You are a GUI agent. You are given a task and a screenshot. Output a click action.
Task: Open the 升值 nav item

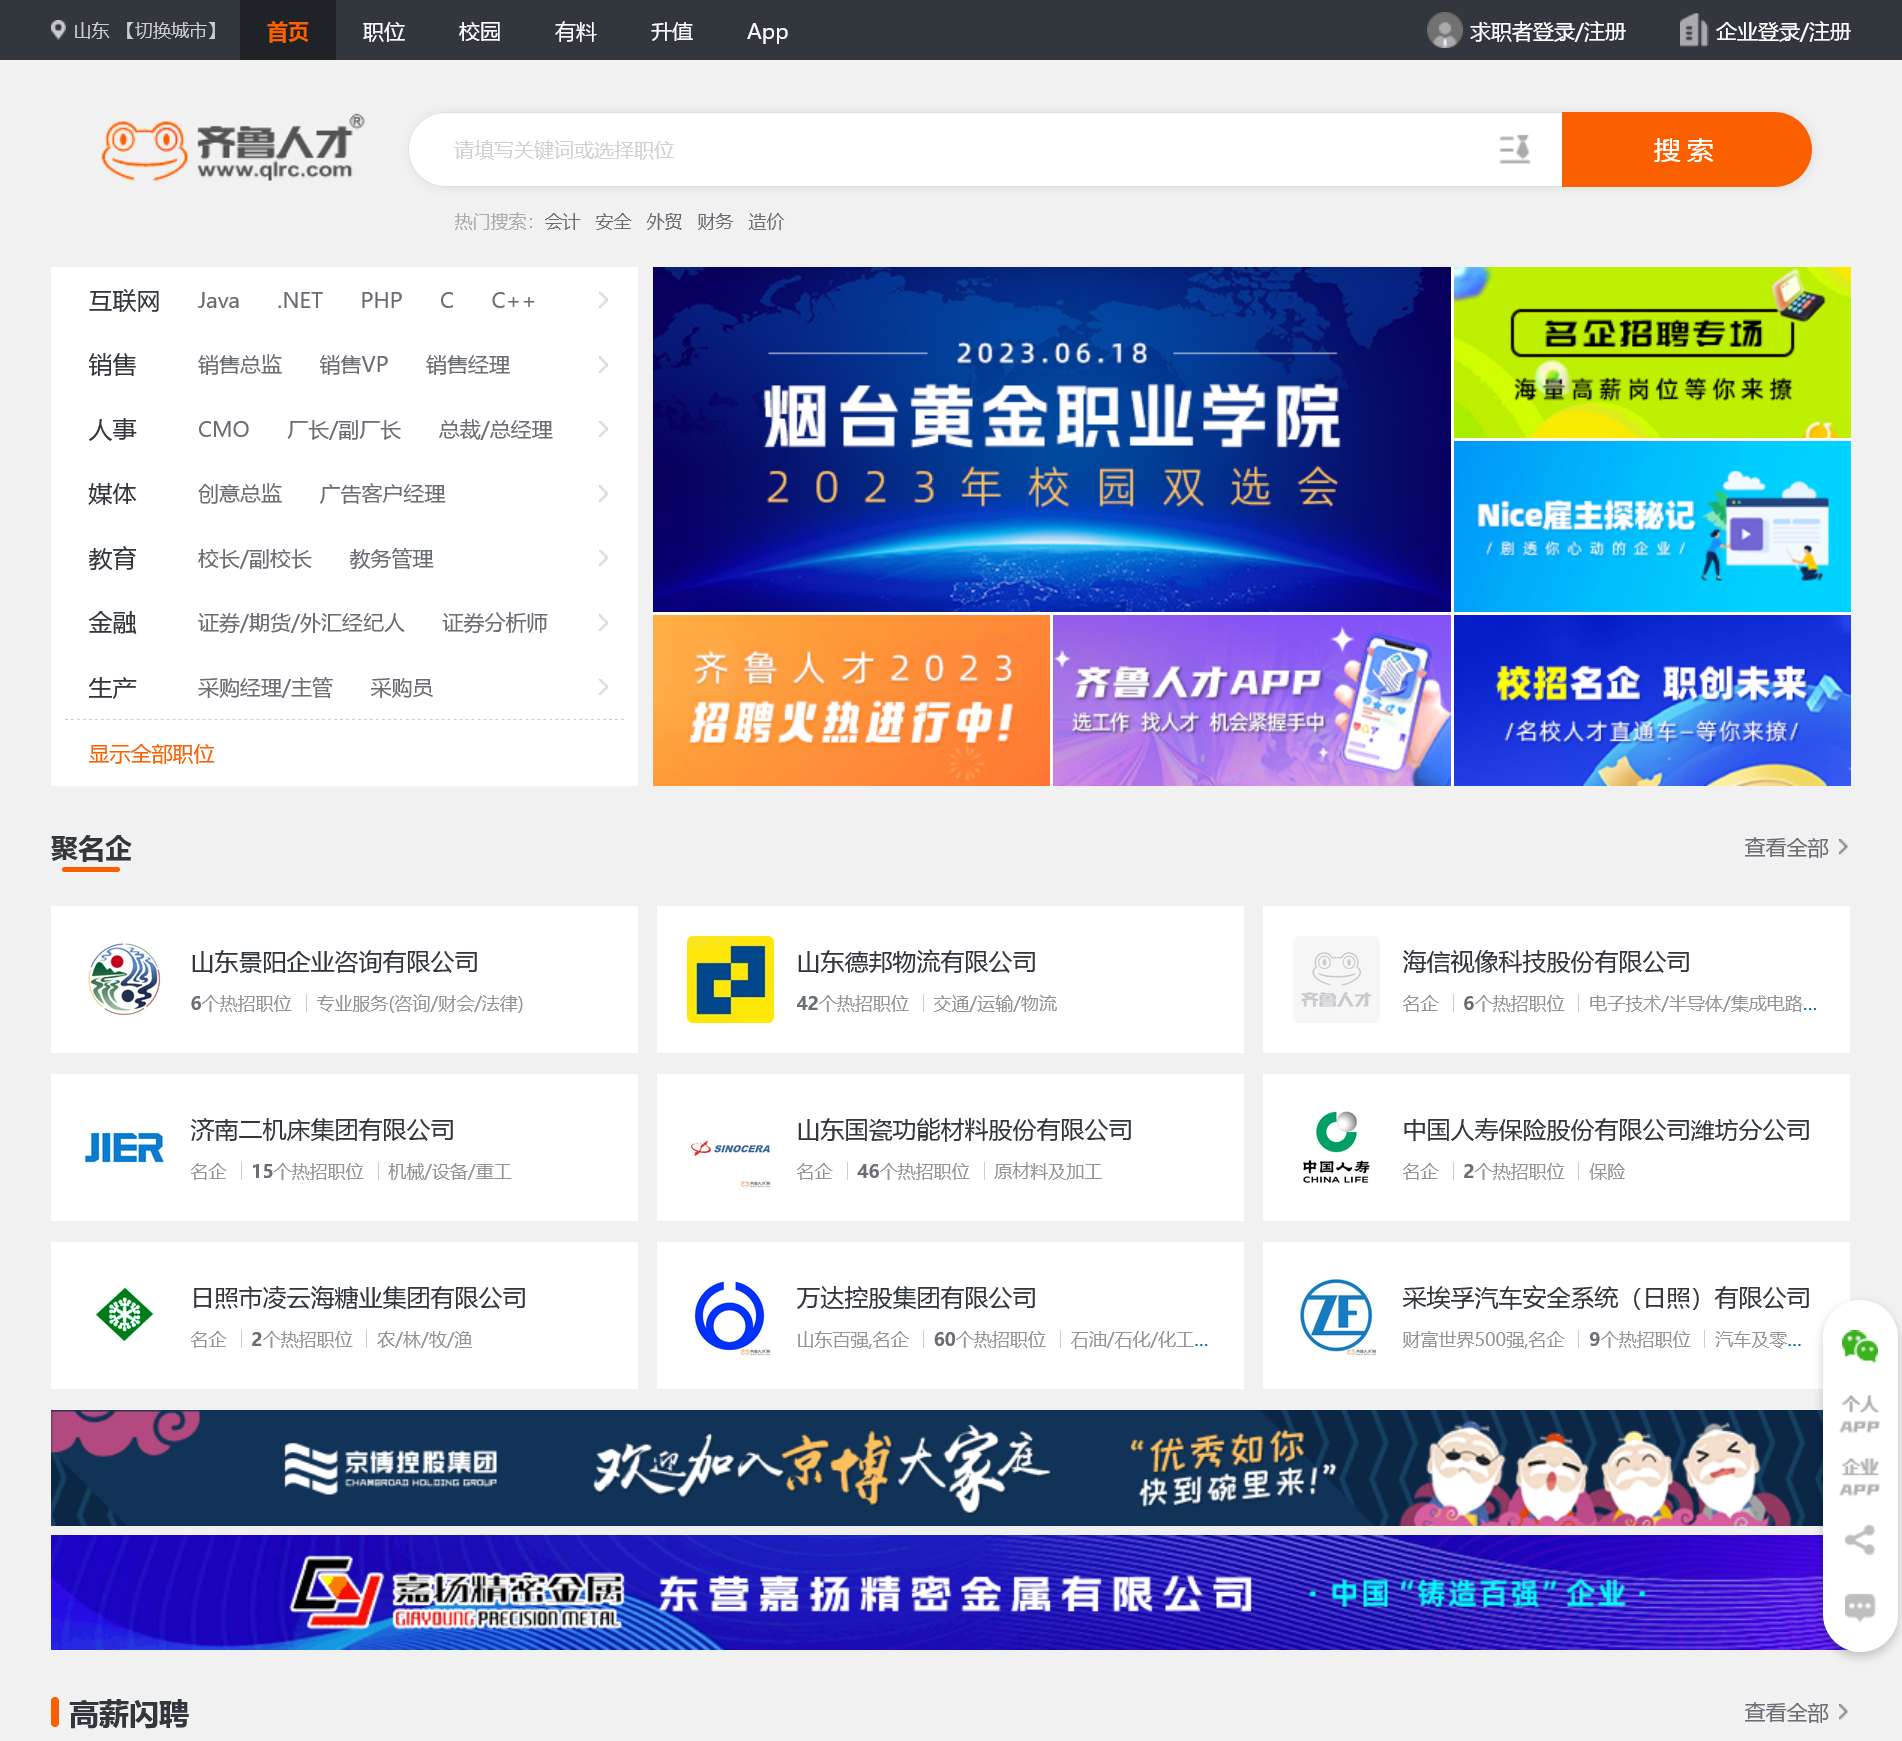(671, 31)
